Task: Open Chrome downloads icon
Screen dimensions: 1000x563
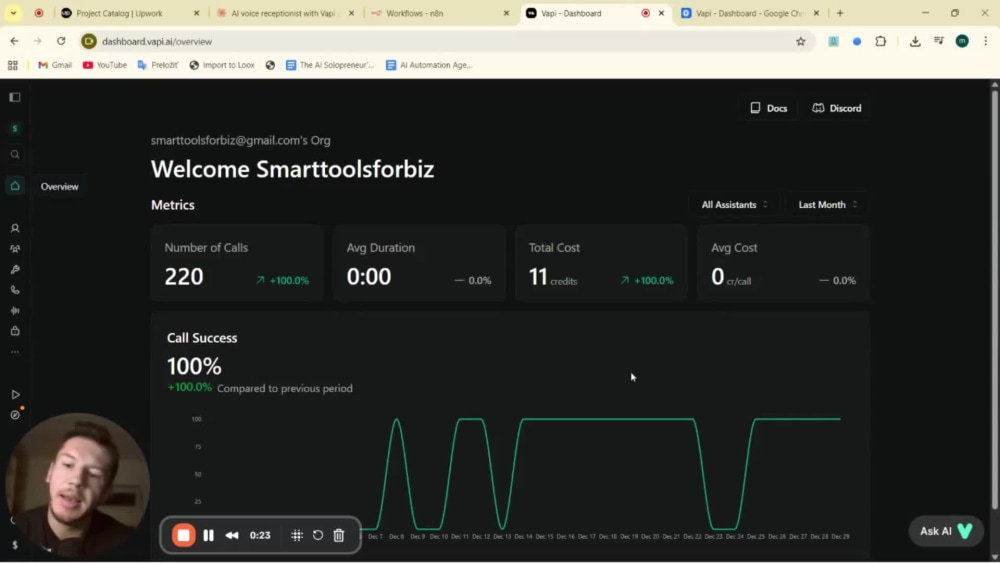Action: click(915, 41)
